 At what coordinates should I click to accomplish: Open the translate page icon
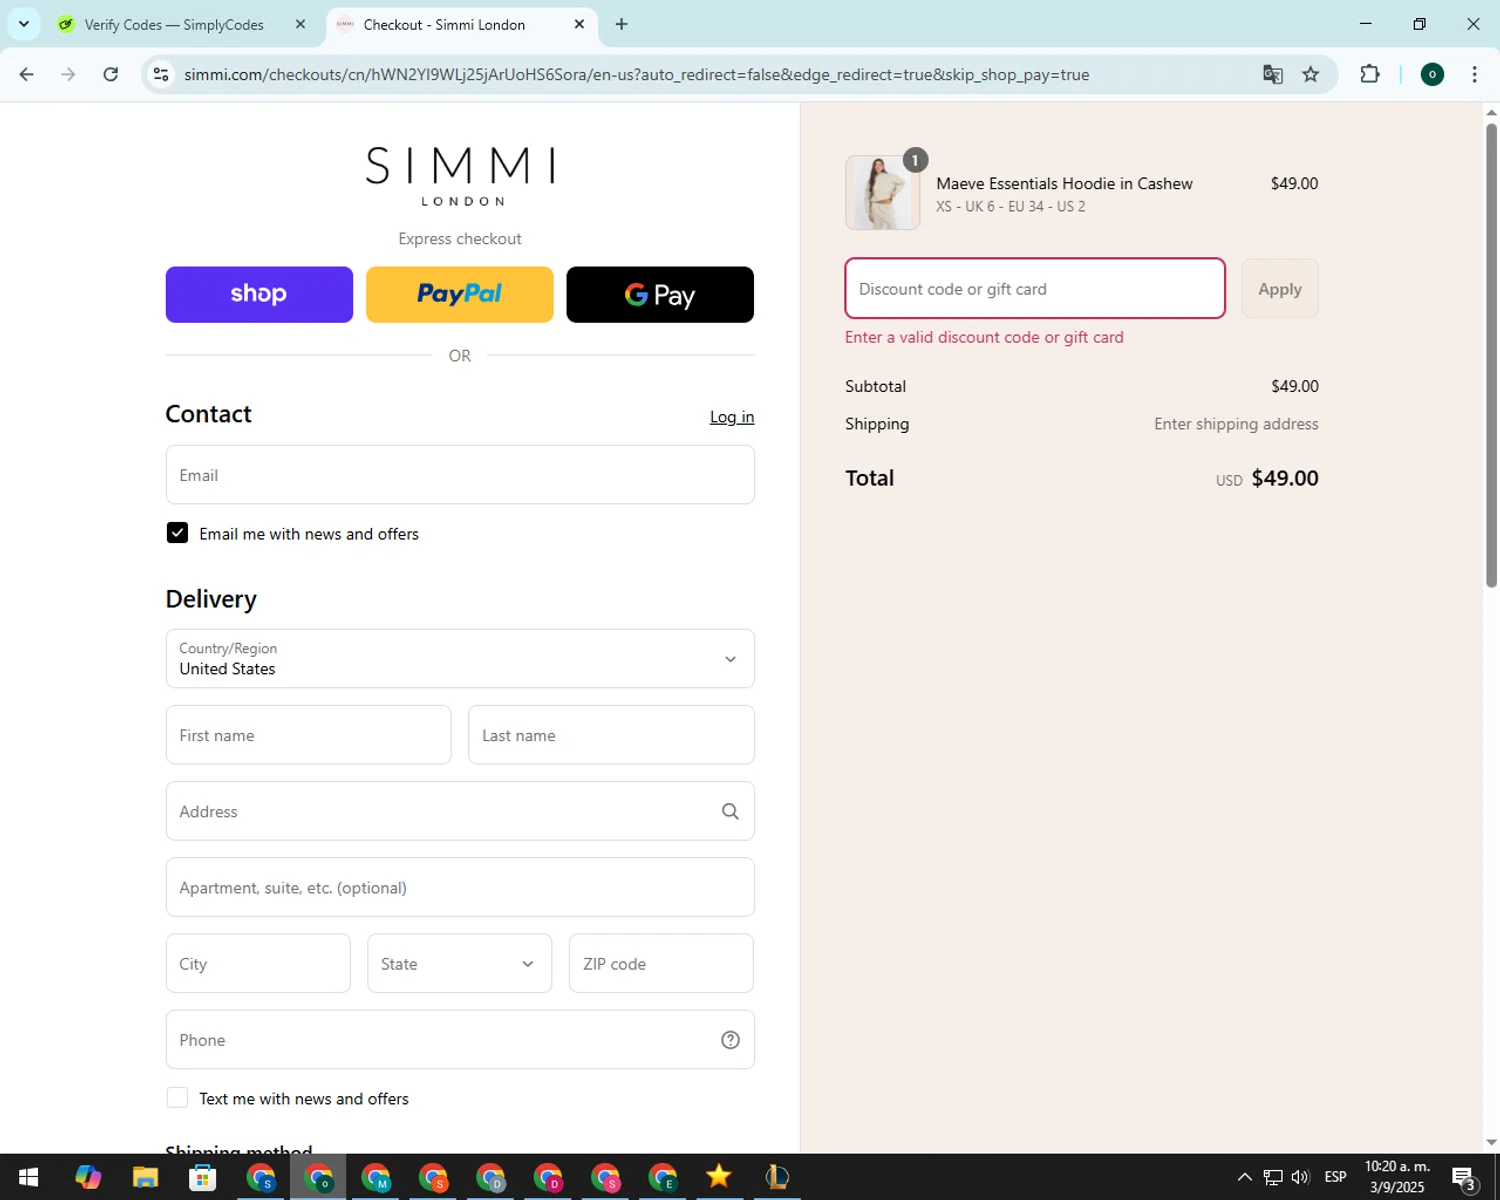pos(1272,74)
